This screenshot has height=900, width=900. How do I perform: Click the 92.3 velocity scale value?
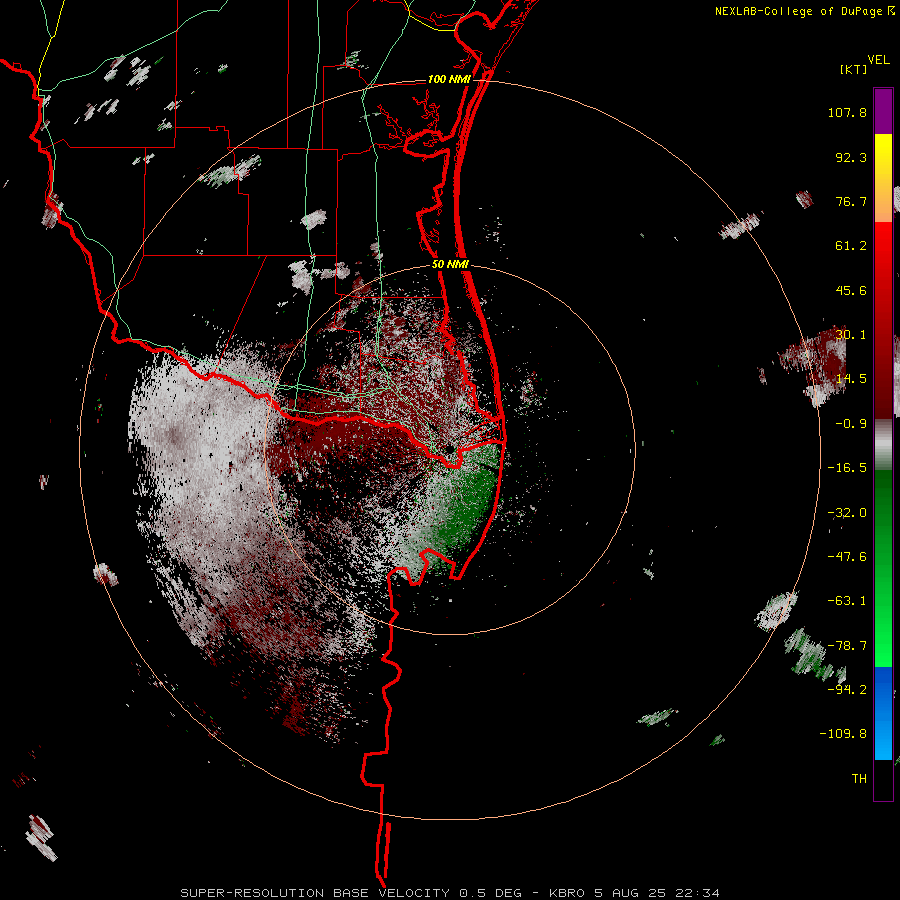click(851, 157)
